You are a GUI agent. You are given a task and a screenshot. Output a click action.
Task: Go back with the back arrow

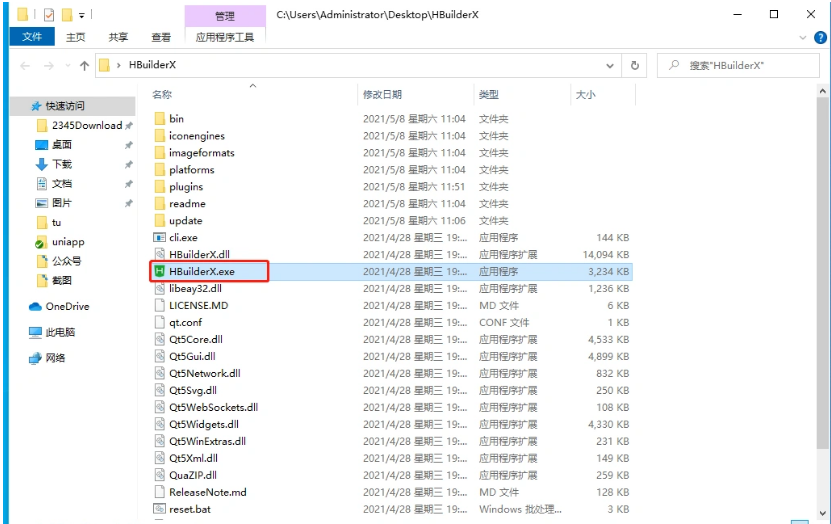tap(25, 66)
